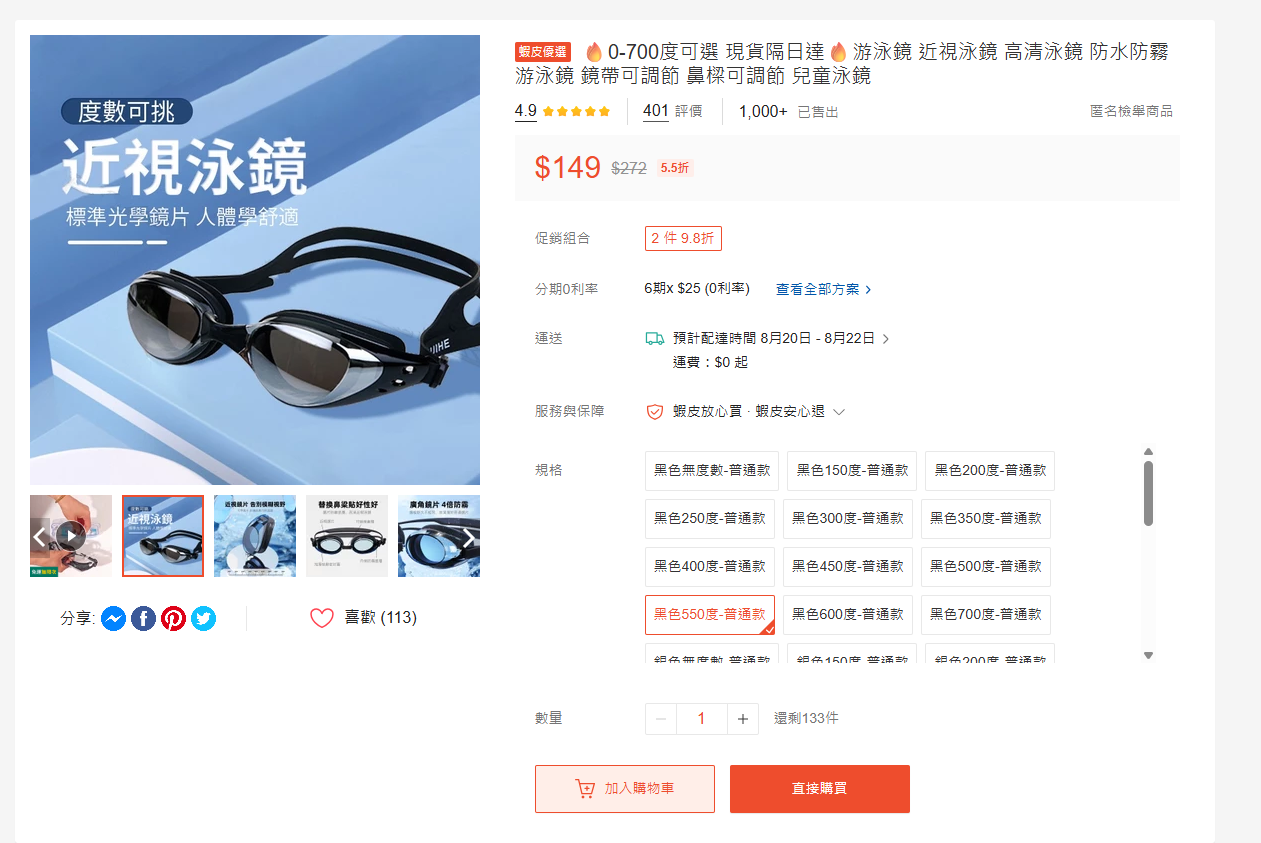The width and height of the screenshot is (1261, 843).
Task: Add item with 加入購物車 button
Action: 625,789
